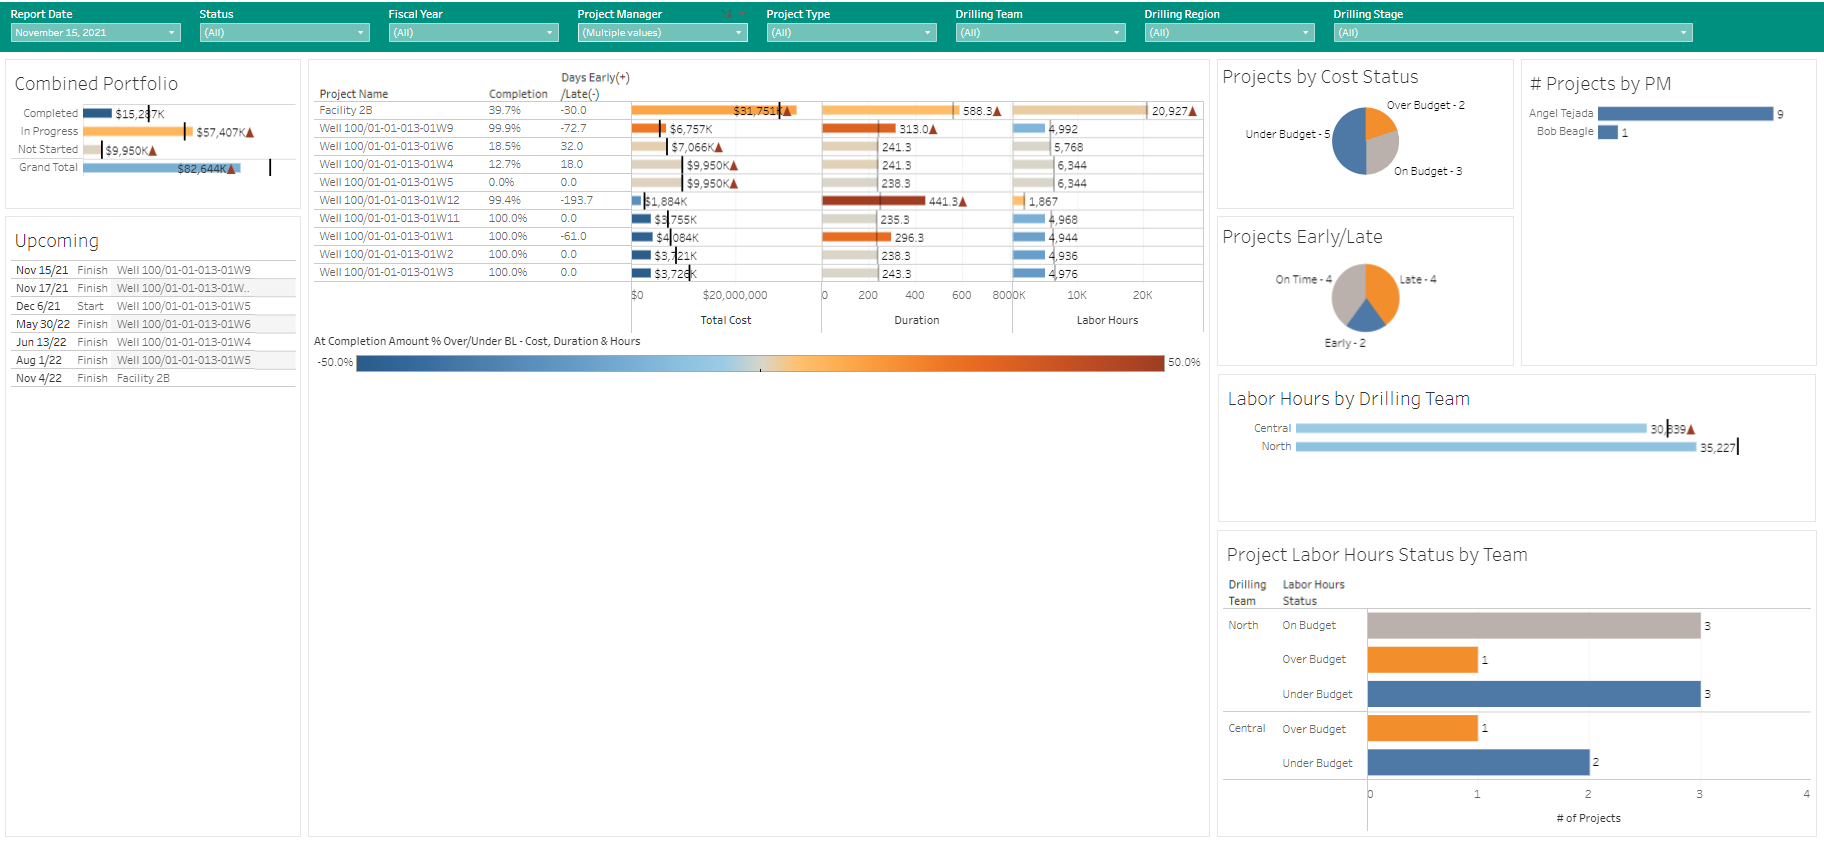Screen dimensions: 1824x843
Task: Click the red triangle by Not Started $9,950K
Action: tap(153, 151)
